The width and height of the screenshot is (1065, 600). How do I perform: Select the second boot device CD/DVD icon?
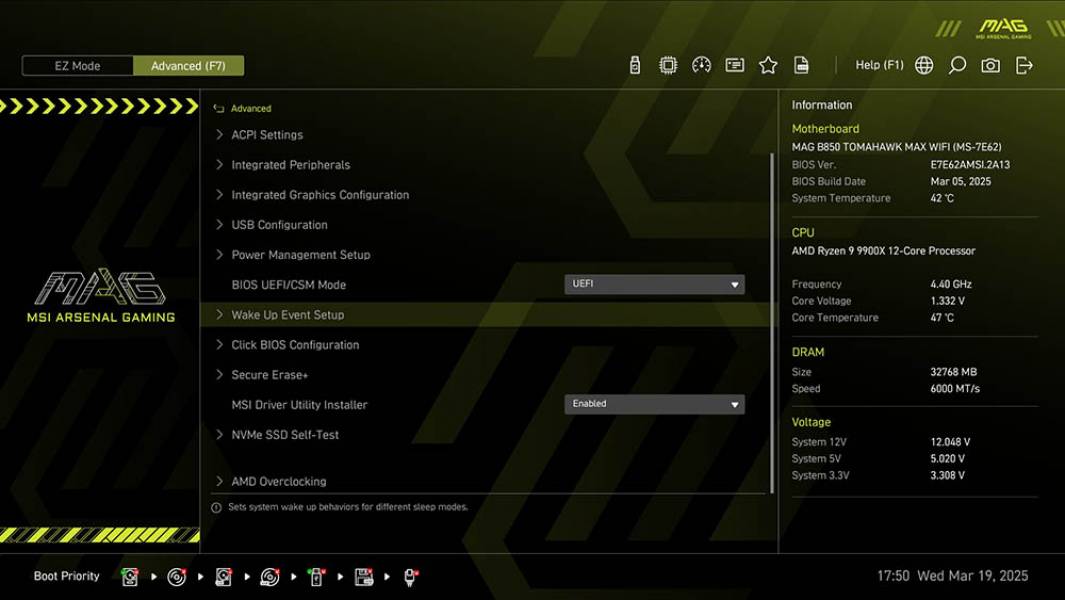click(x=177, y=577)
